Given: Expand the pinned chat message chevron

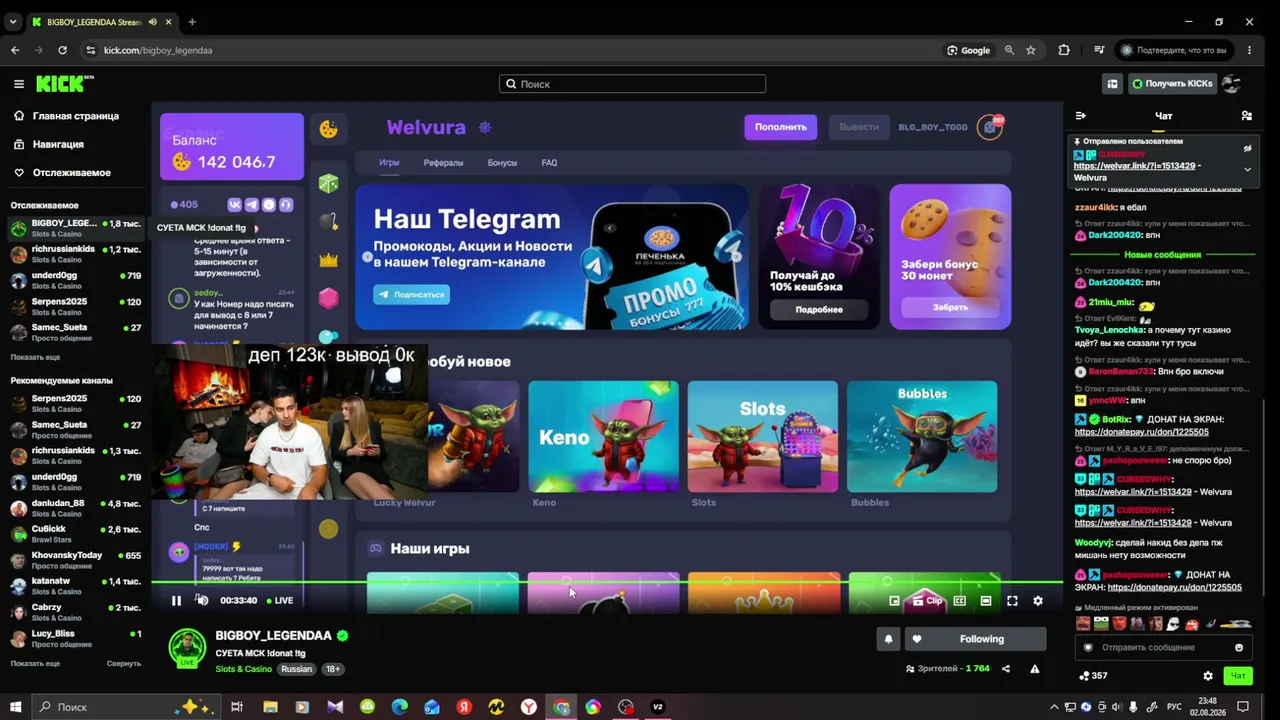Looking at the screenshot, I should (x=1247, y=169).
